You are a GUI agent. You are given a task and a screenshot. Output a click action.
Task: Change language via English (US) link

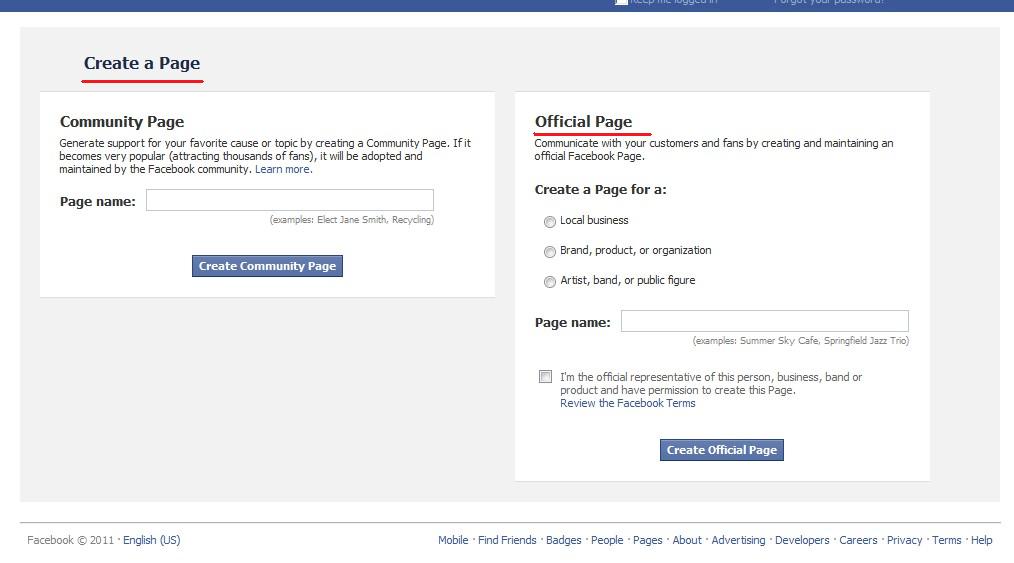[x=152, y=540]
